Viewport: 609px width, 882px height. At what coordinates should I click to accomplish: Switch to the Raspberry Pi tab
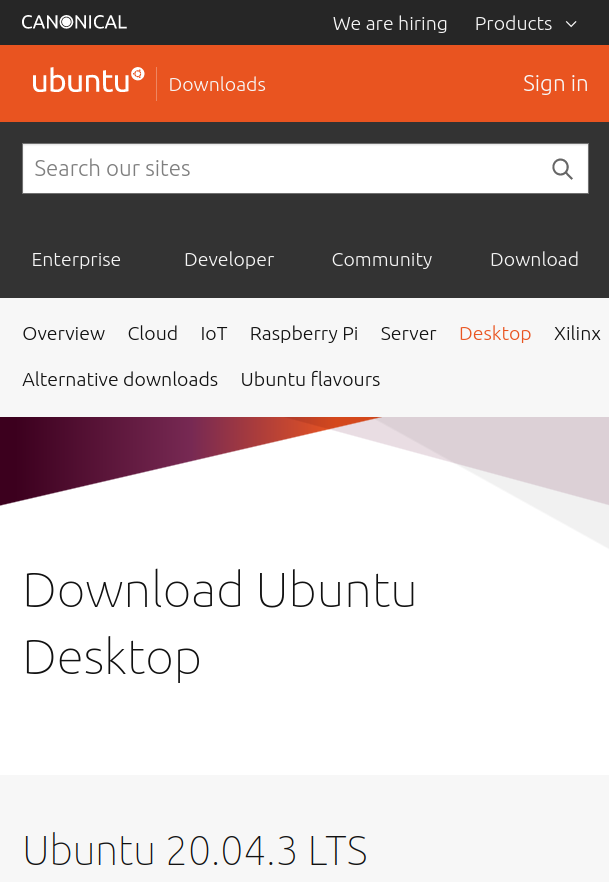(304, 334)
